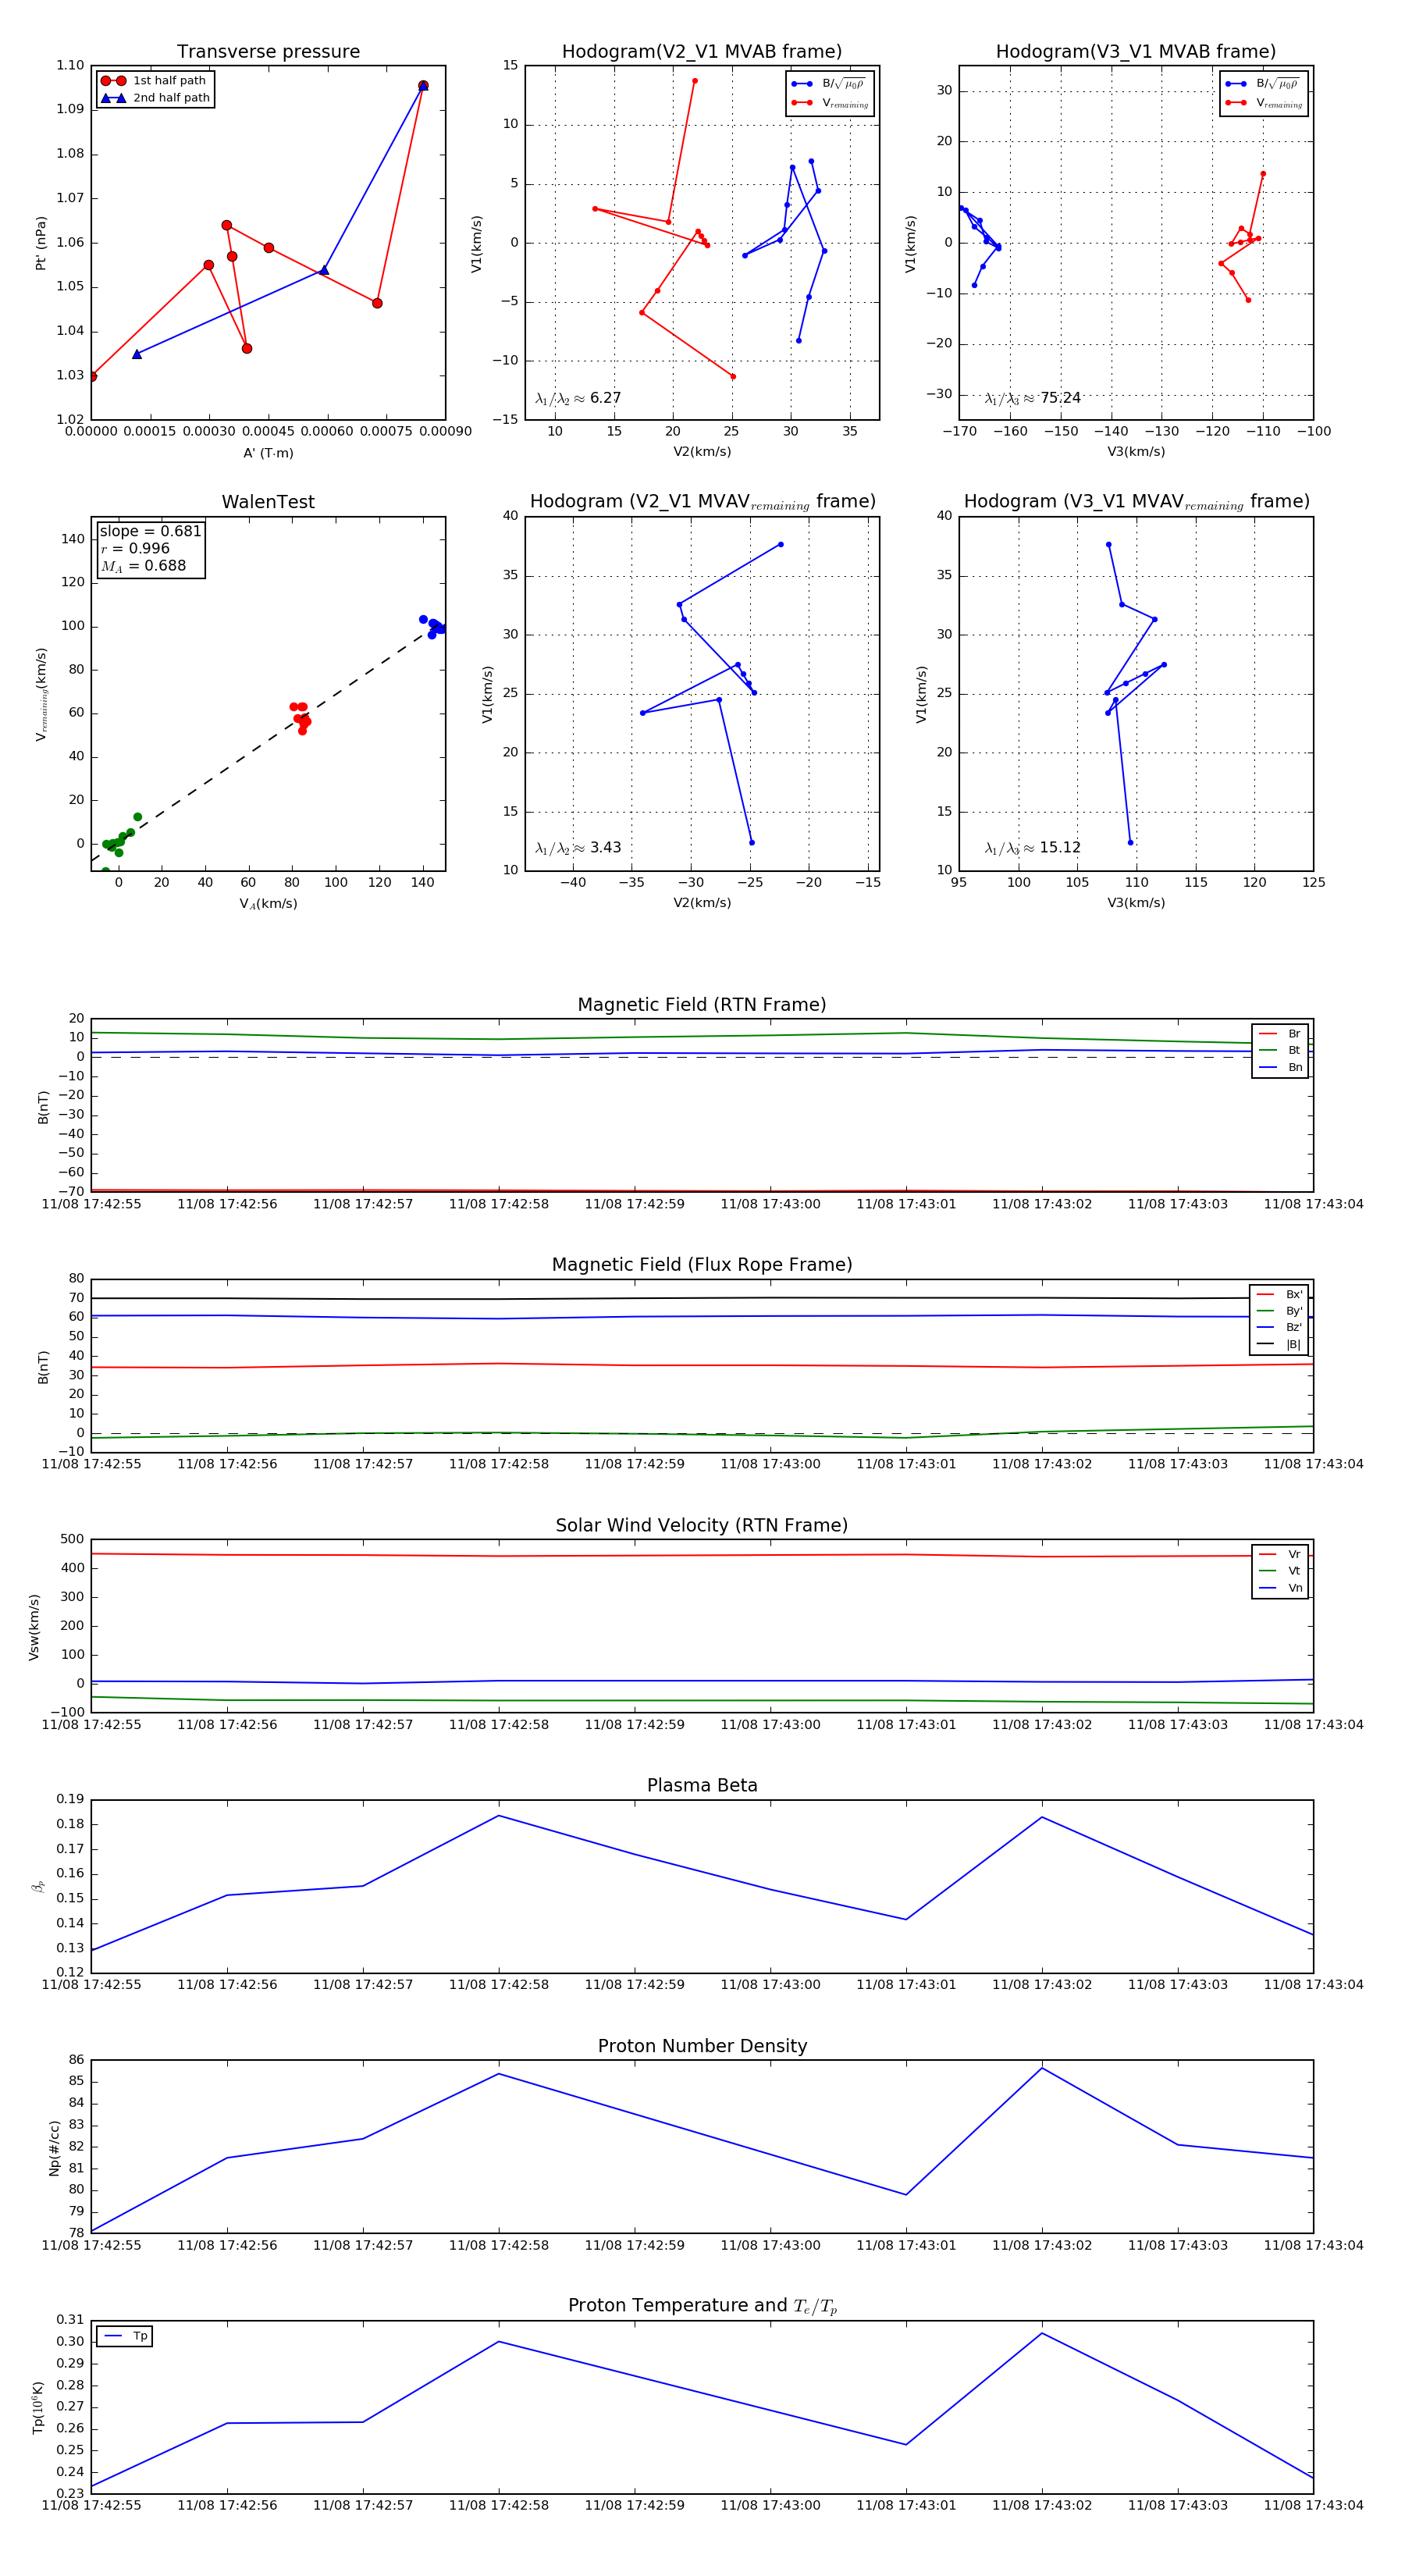This screenshot has width=1405, height=2576.
Task: Click B/√μ0ρ legend entry in V3_V1 MVAB hodogram
Action: [1263, 84]
